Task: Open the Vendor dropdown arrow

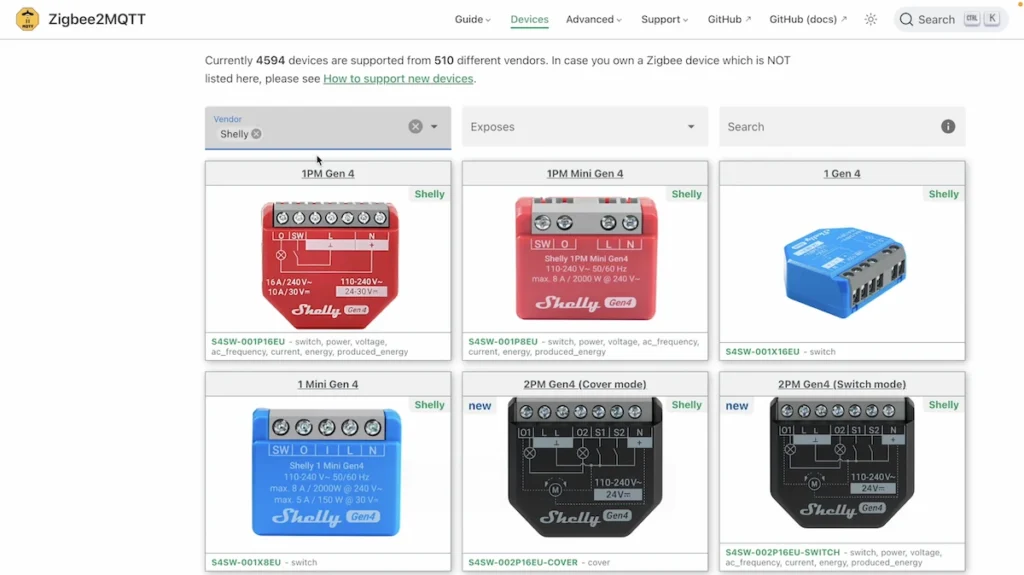Action: [434, 127]
